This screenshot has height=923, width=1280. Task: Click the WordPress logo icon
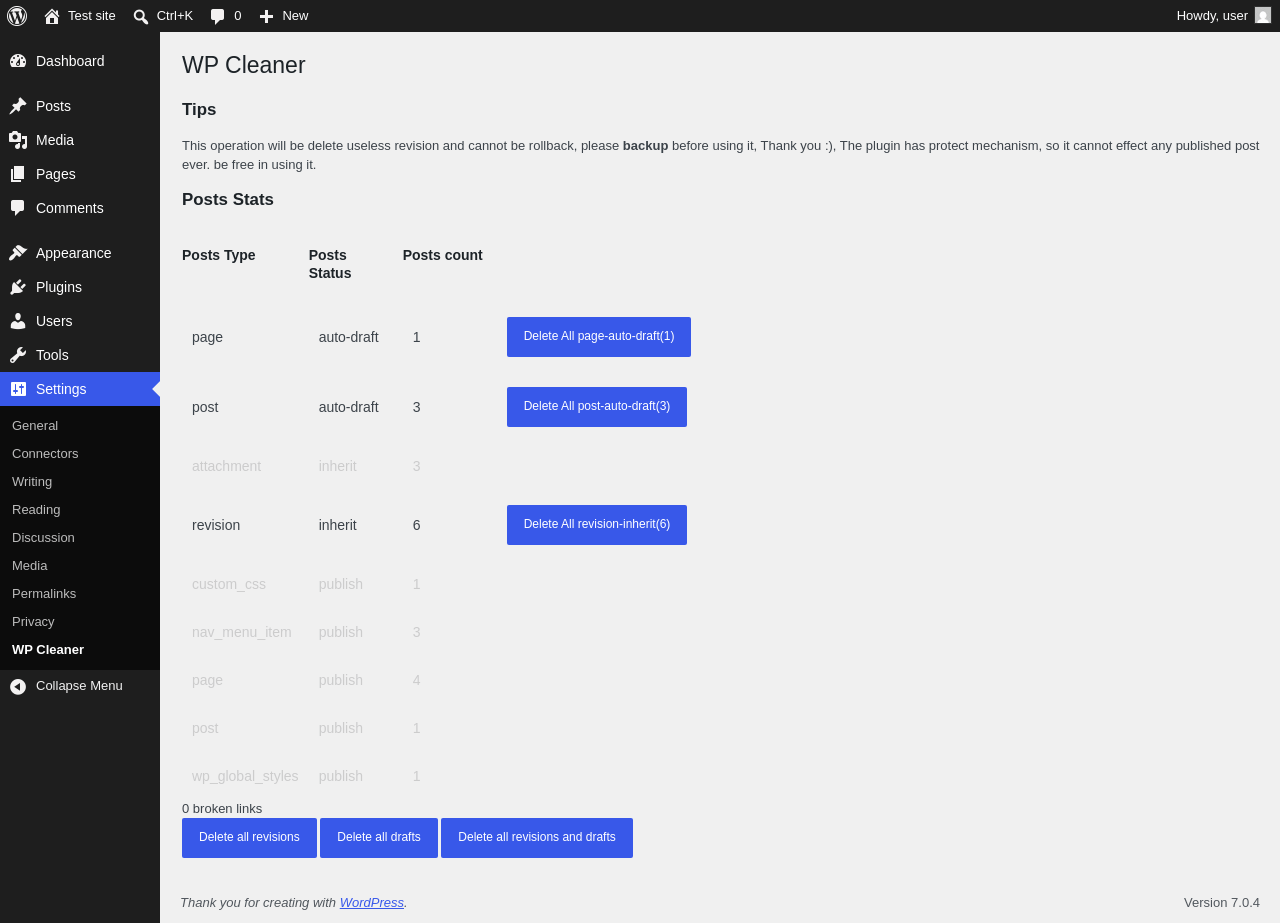[x=17, y=16]
